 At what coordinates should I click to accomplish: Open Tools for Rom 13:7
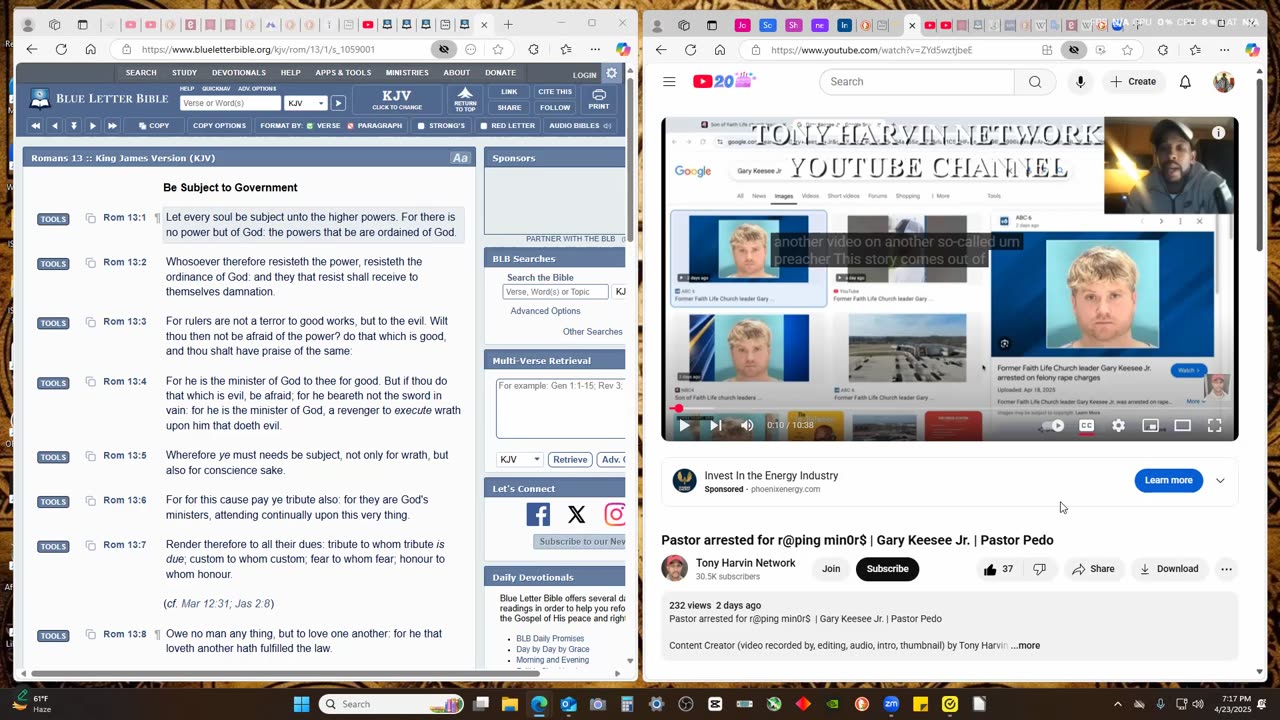53,546
